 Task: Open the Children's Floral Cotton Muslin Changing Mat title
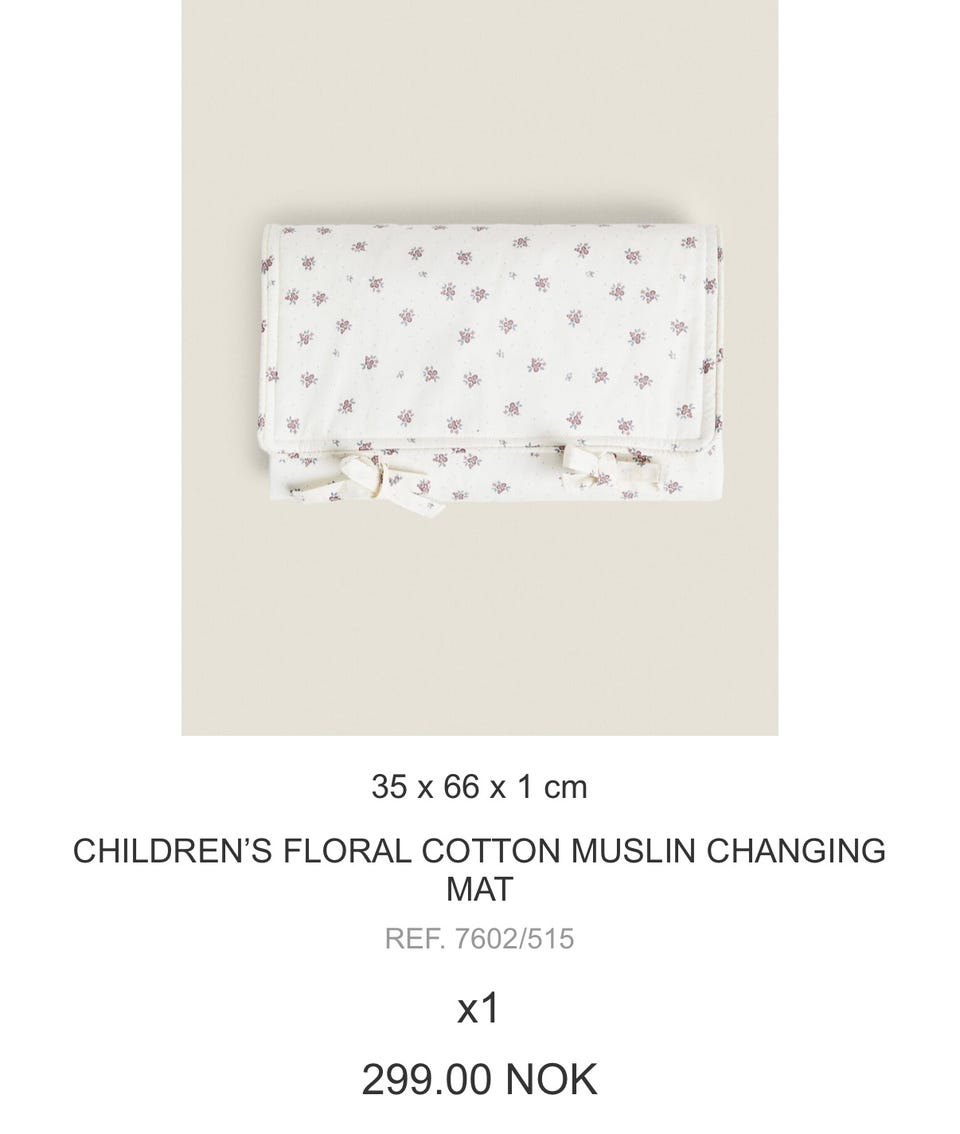[480, 869]
